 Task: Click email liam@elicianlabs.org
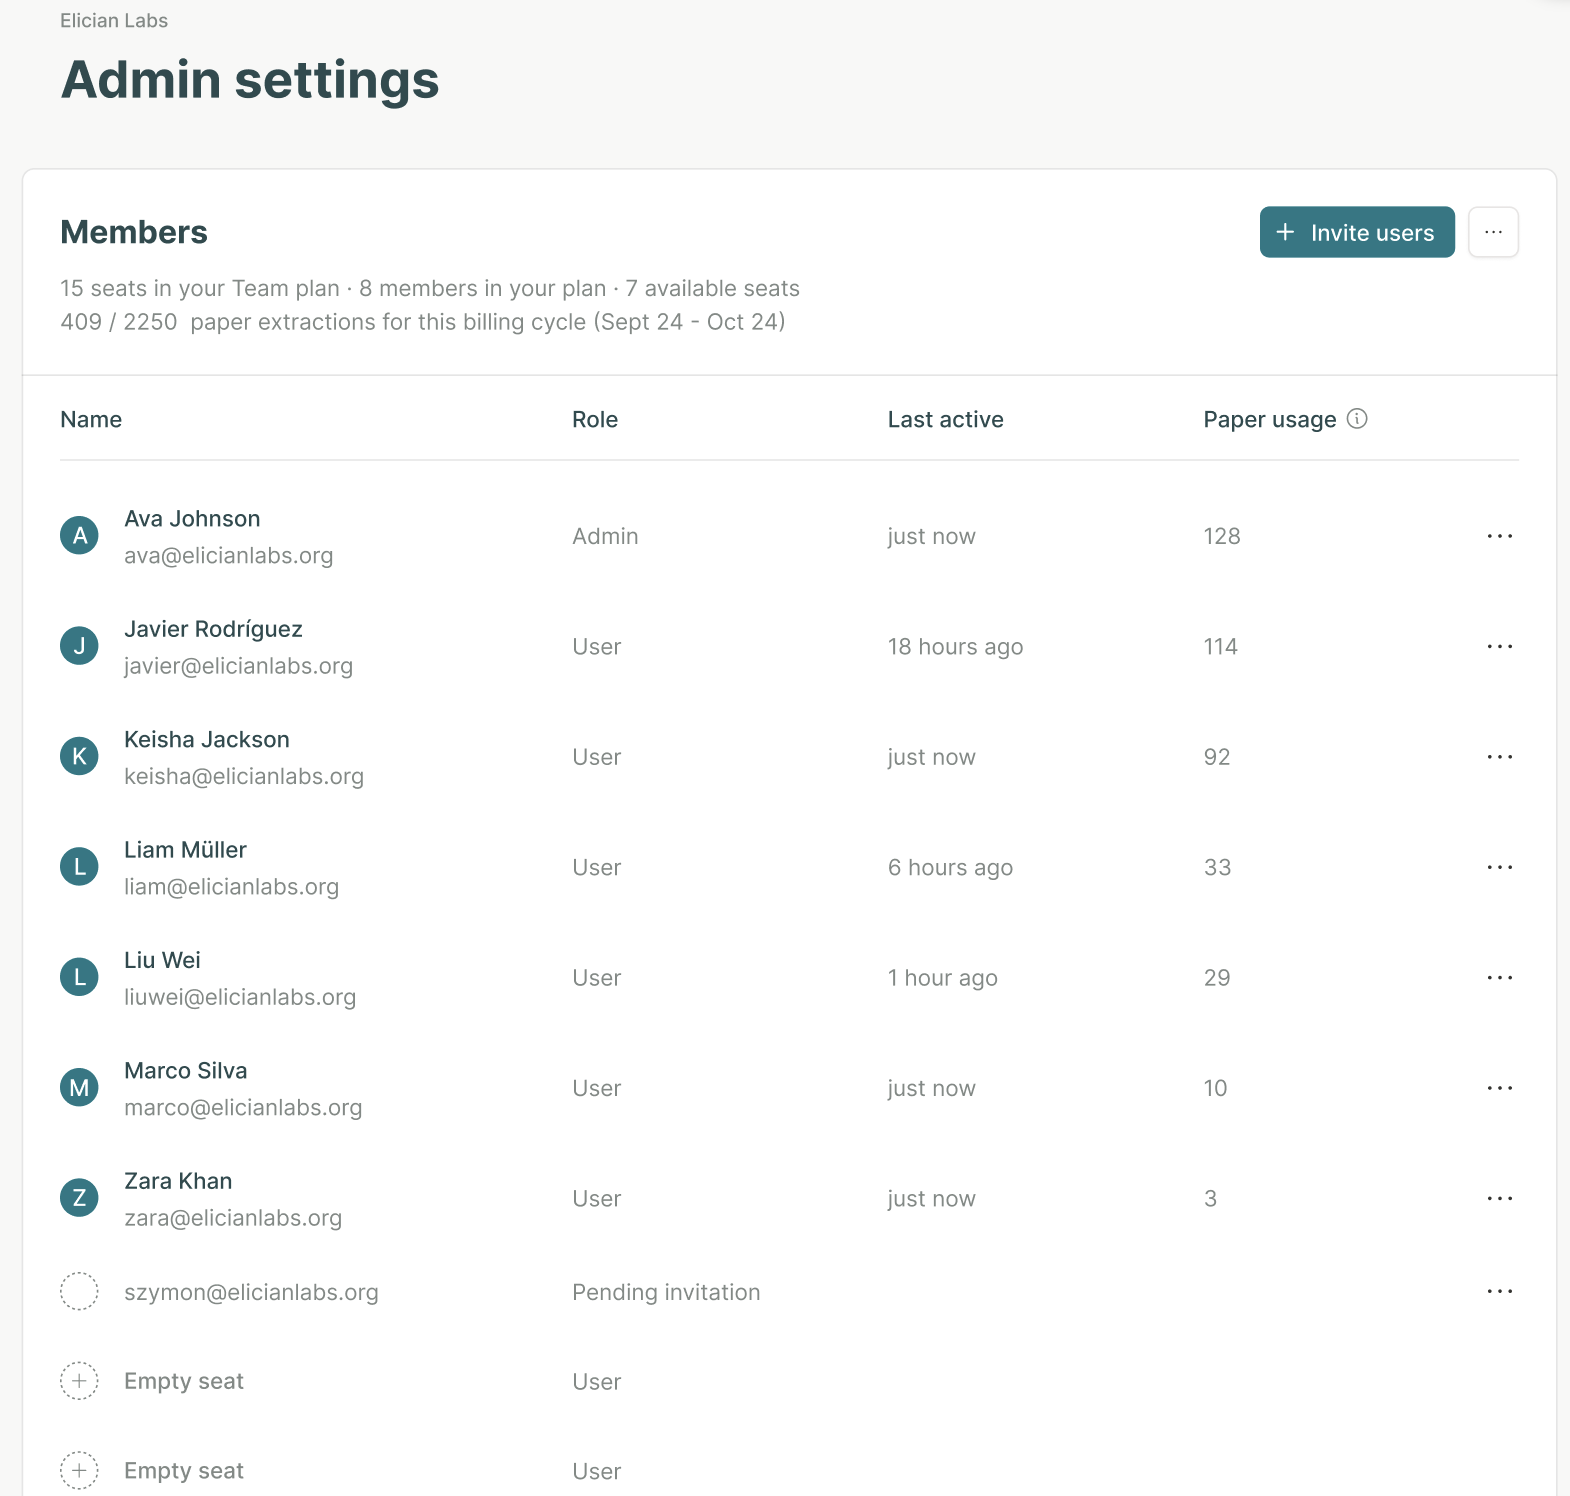pyautogui.click(x=231, y=887)
